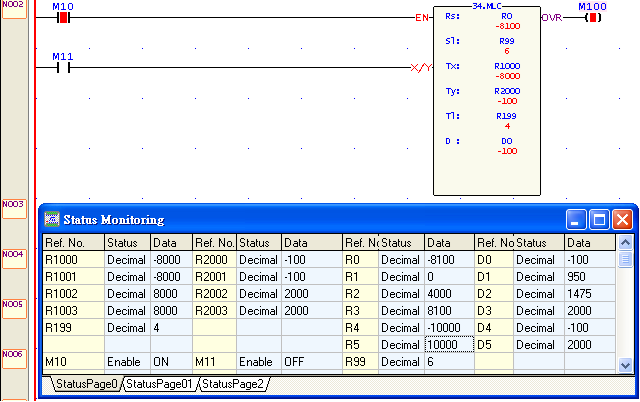Open the StatusPage01 tab
This screenshot has height=402, width=640.
159,384
